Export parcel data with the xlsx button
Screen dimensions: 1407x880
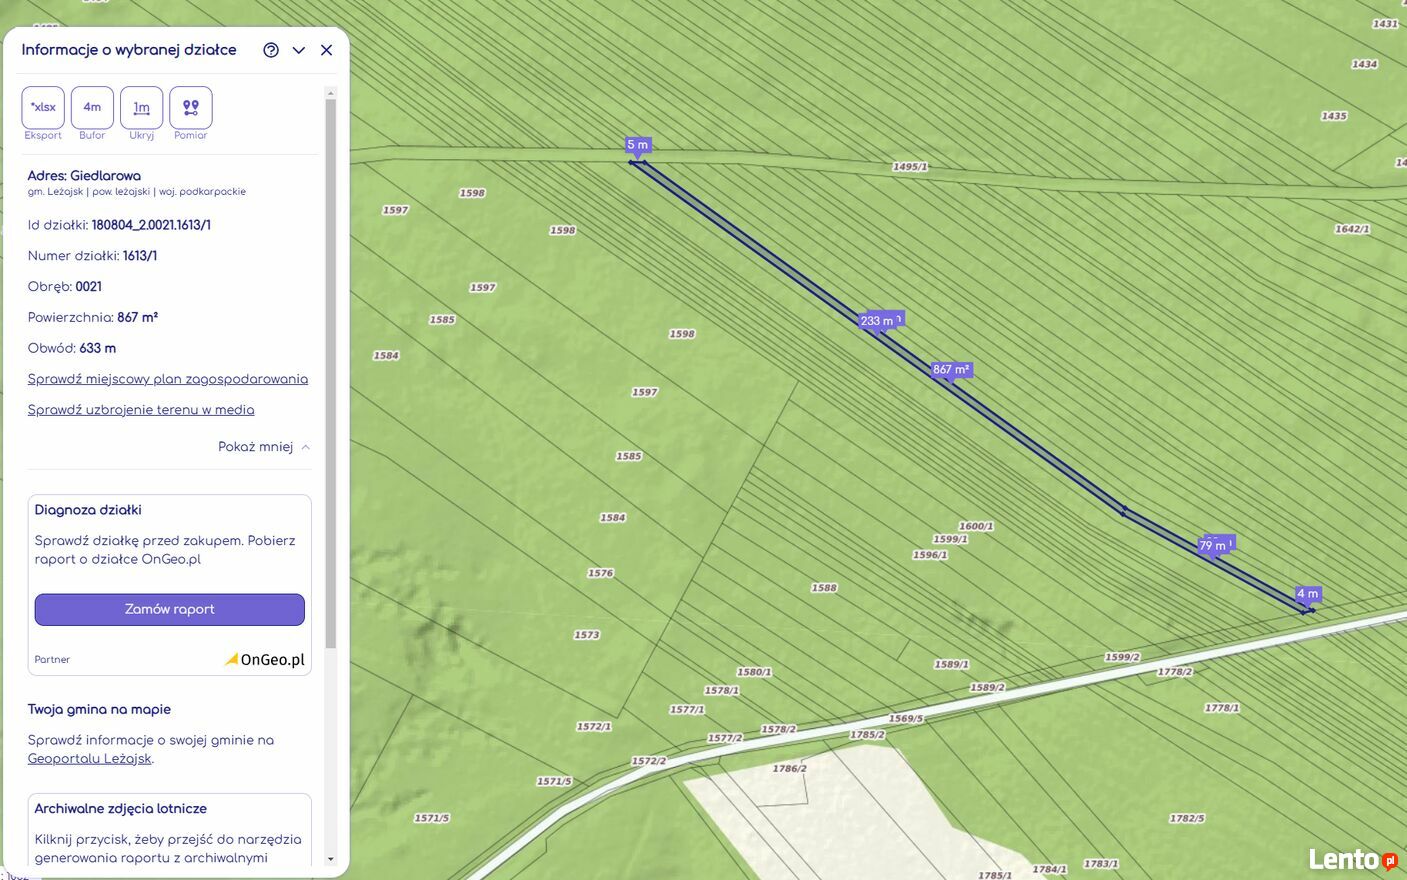tap(43, 107)
